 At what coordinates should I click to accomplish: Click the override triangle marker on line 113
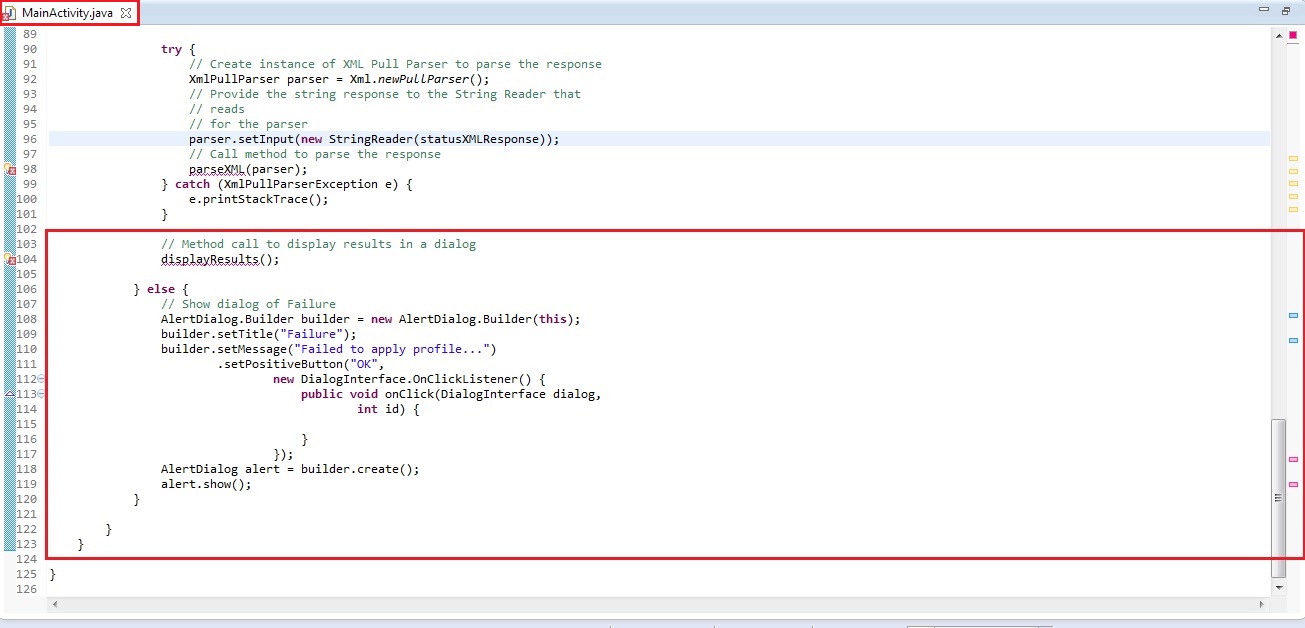pyautogui.click(x=9, y=394)
